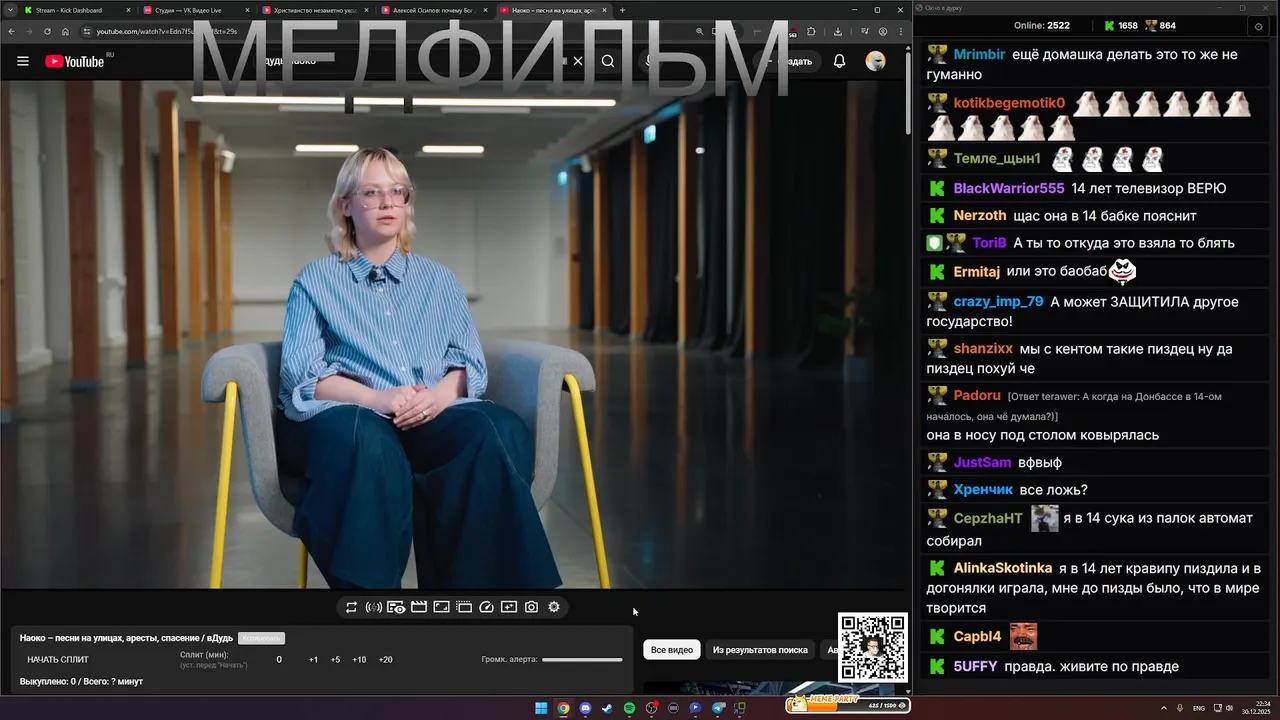Click the eye visibility icon in player toolbar
Image resolution: width=1280 pixels, height=720 pixels.
396,607
